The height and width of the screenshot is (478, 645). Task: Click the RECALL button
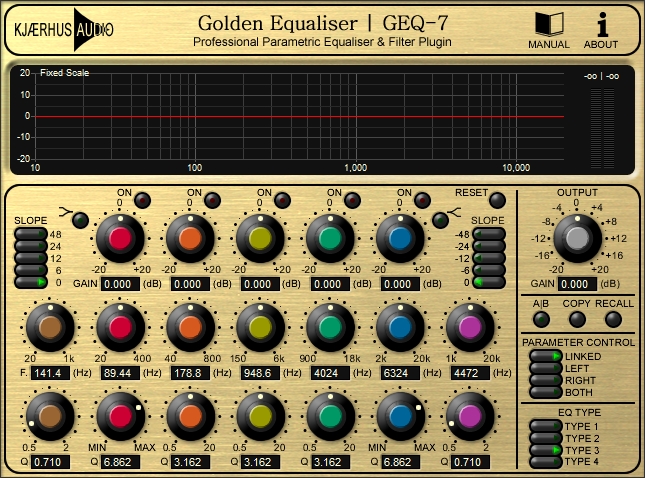point(613,319)
